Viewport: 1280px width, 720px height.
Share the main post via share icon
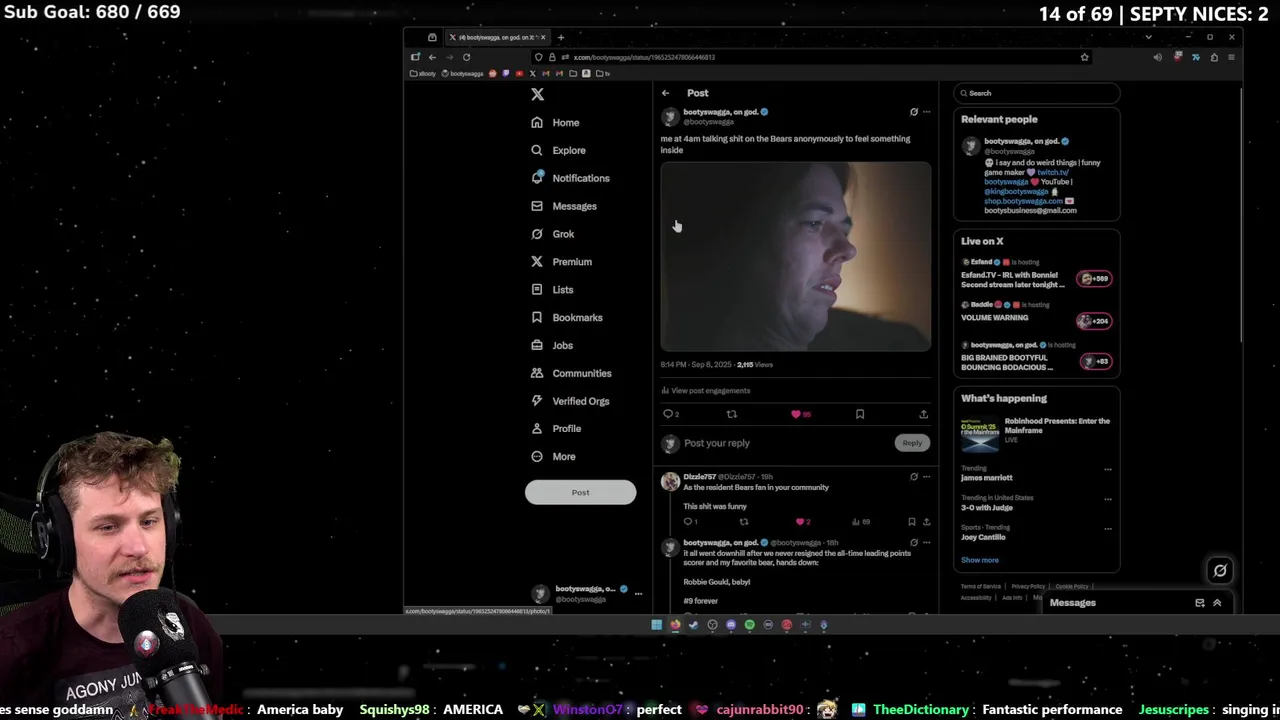pyautogui.click(x=923, y=414)
